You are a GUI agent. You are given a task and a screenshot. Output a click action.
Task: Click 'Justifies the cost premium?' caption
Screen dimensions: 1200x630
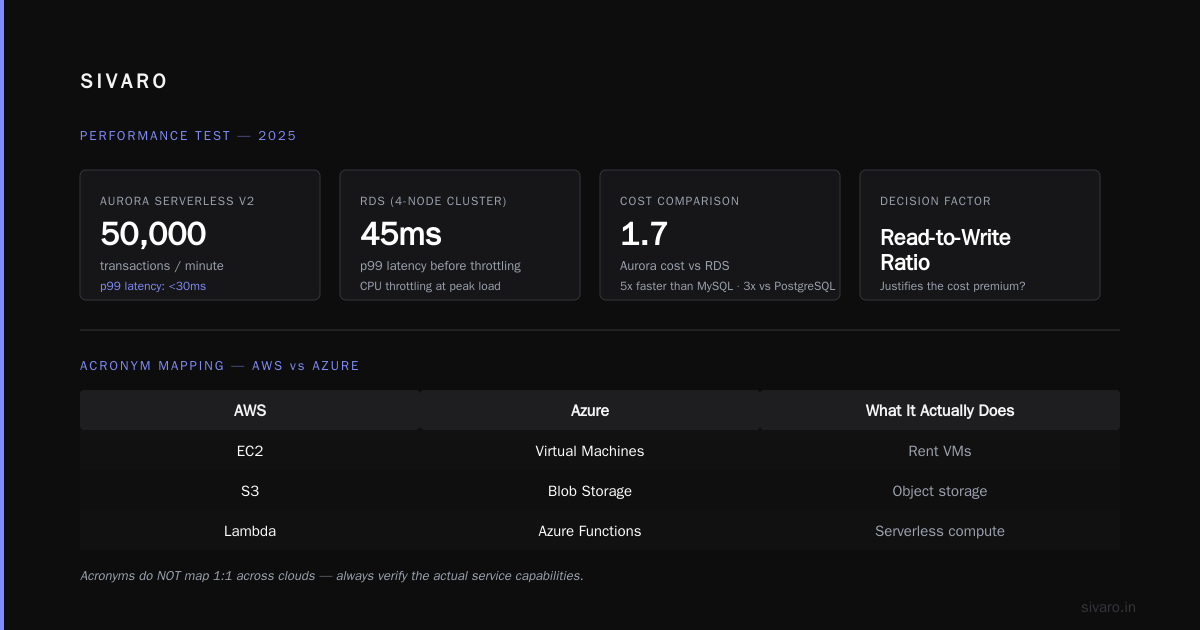pos(953,286)
